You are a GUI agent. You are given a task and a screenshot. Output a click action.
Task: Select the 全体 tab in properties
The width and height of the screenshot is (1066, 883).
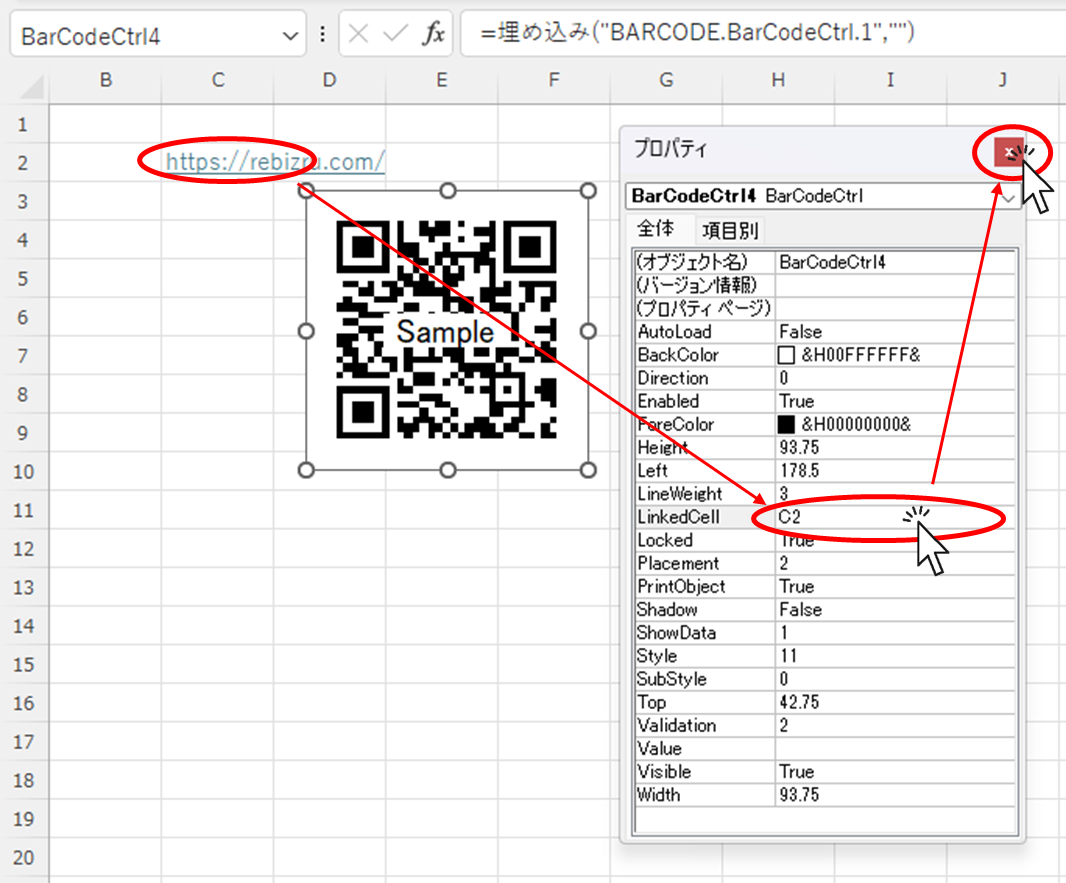656,229
